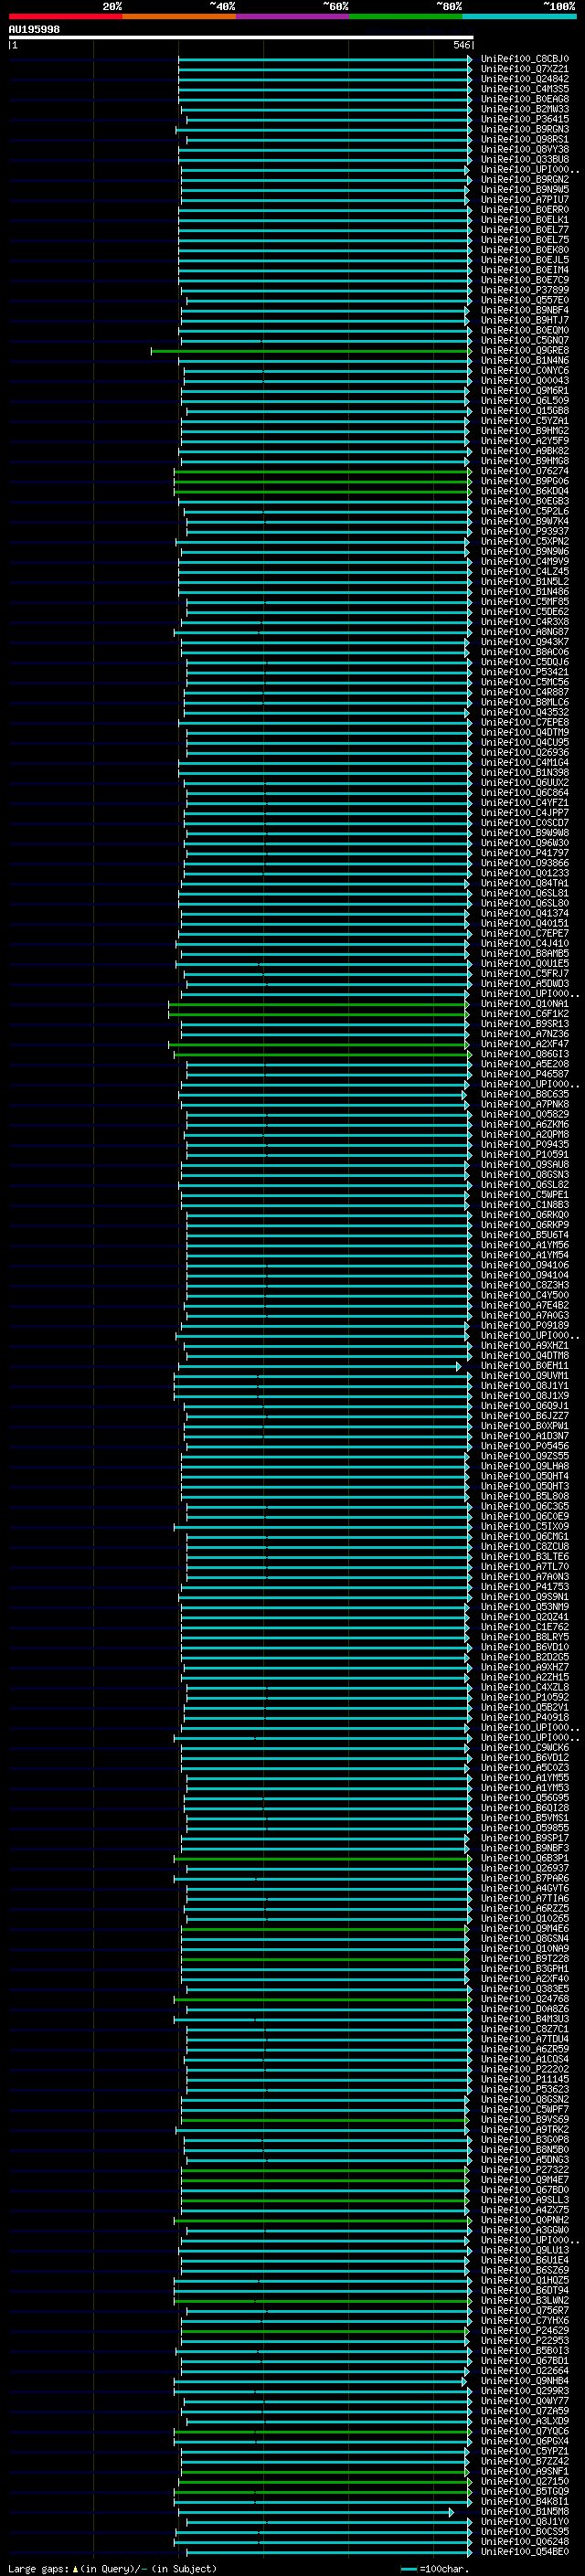Viewport: 585px width, 2576px height.
Task: Select hit label UniRef100_B0EAG8
Action: (x=524, y=99)
